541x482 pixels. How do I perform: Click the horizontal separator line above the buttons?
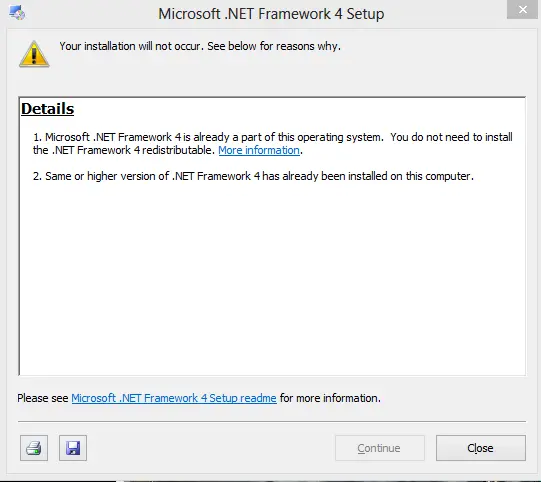click(272, 421)
